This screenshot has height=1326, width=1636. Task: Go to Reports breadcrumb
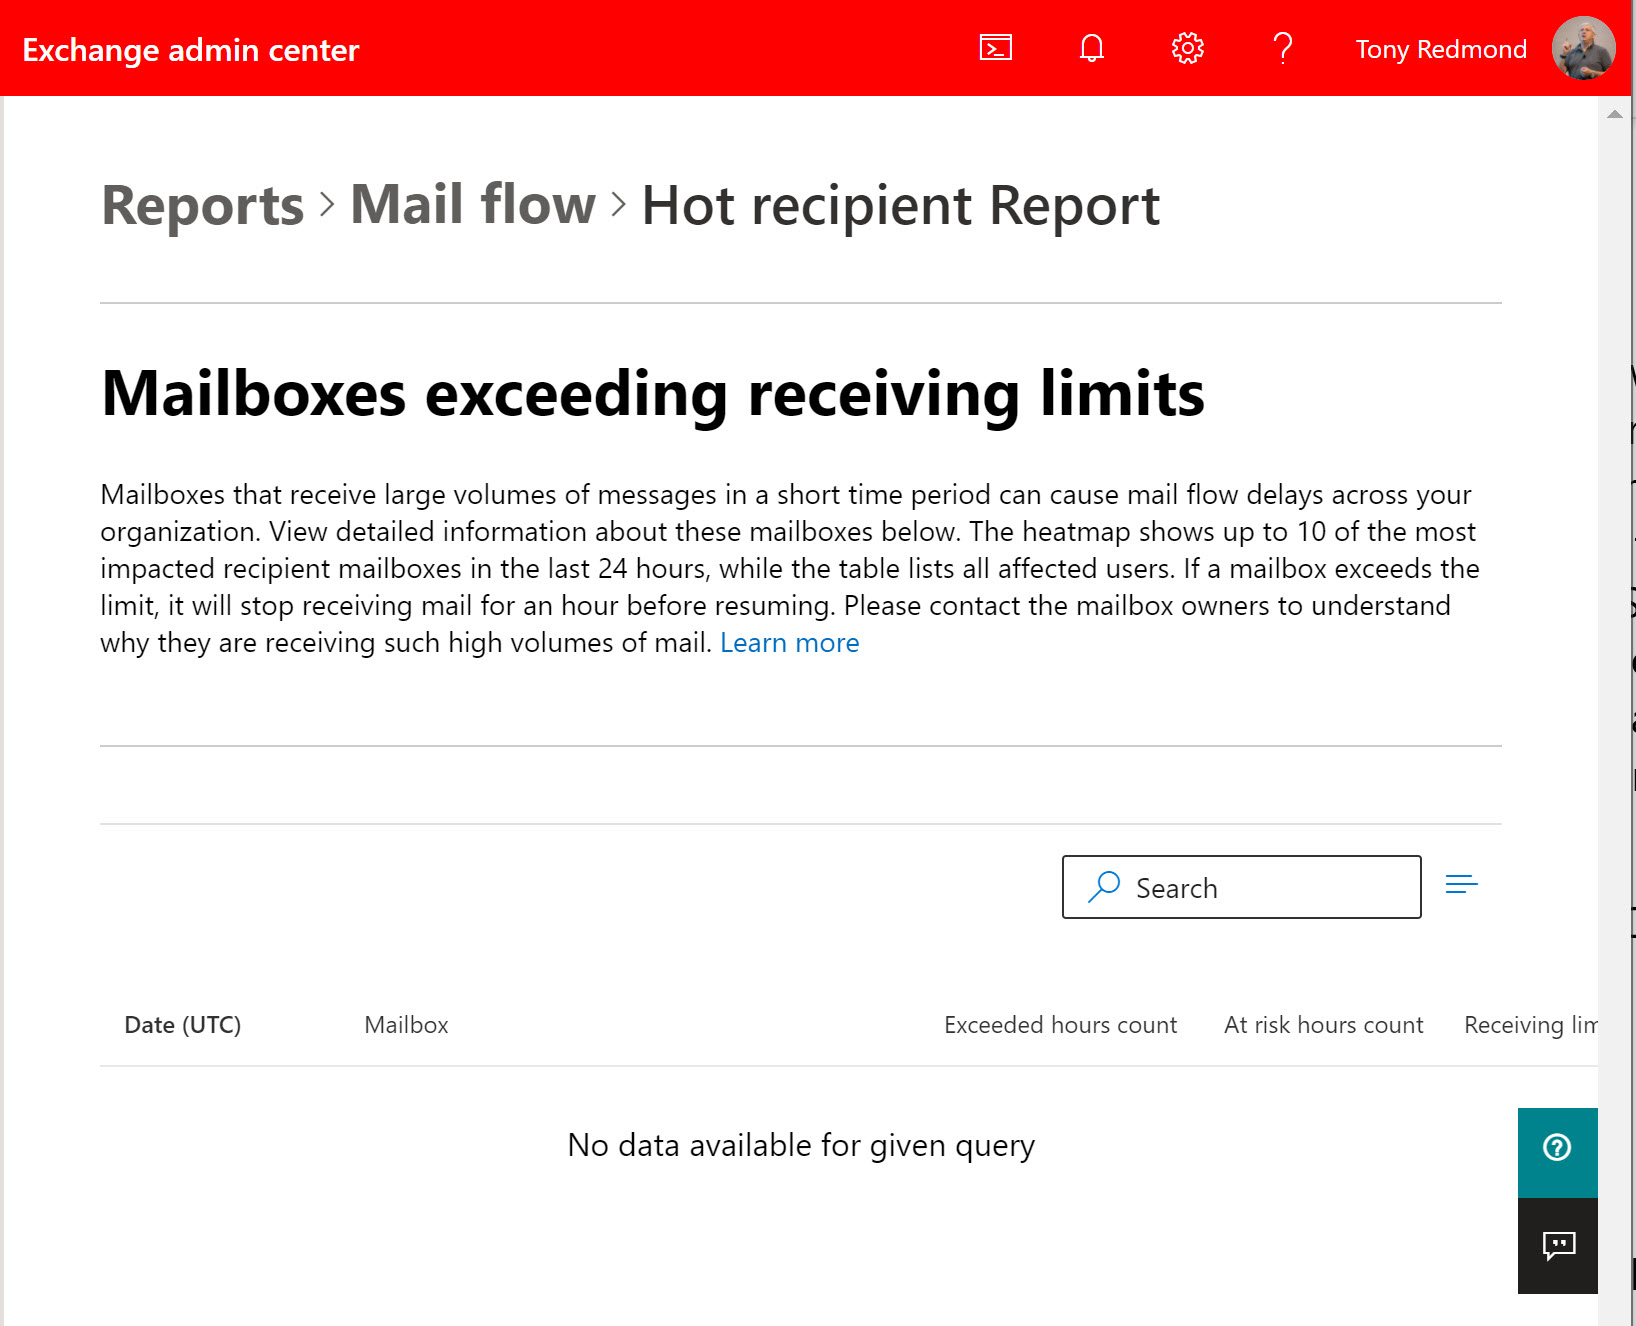pos(202,205)
